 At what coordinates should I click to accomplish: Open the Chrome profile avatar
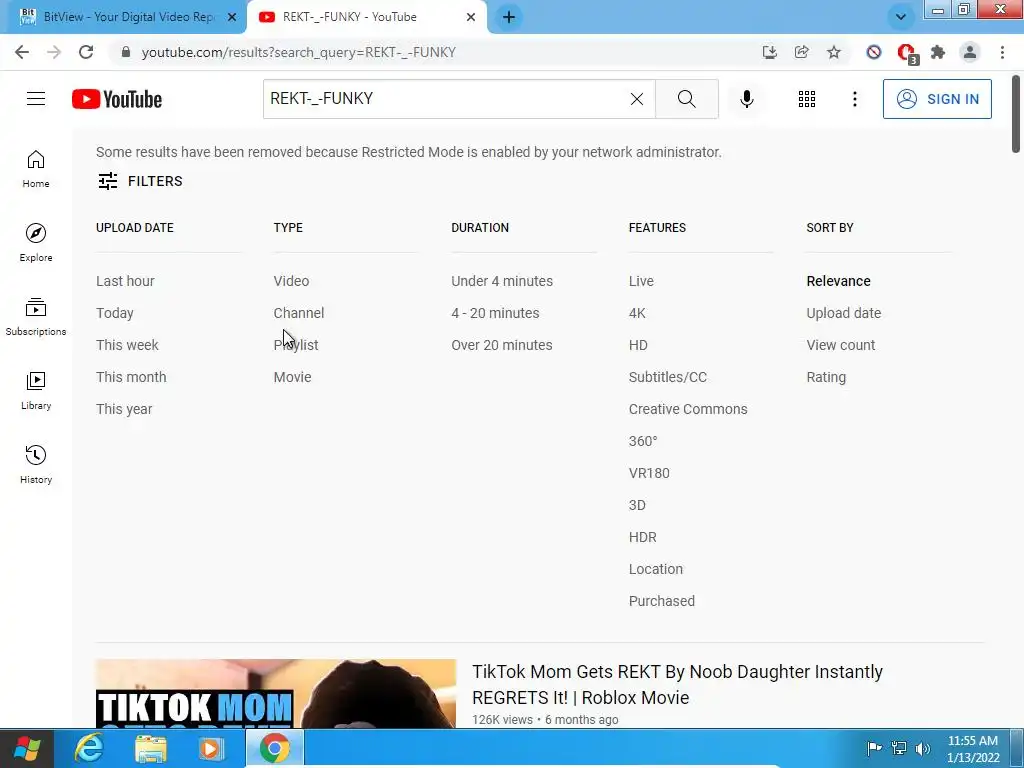click(970, 52)
